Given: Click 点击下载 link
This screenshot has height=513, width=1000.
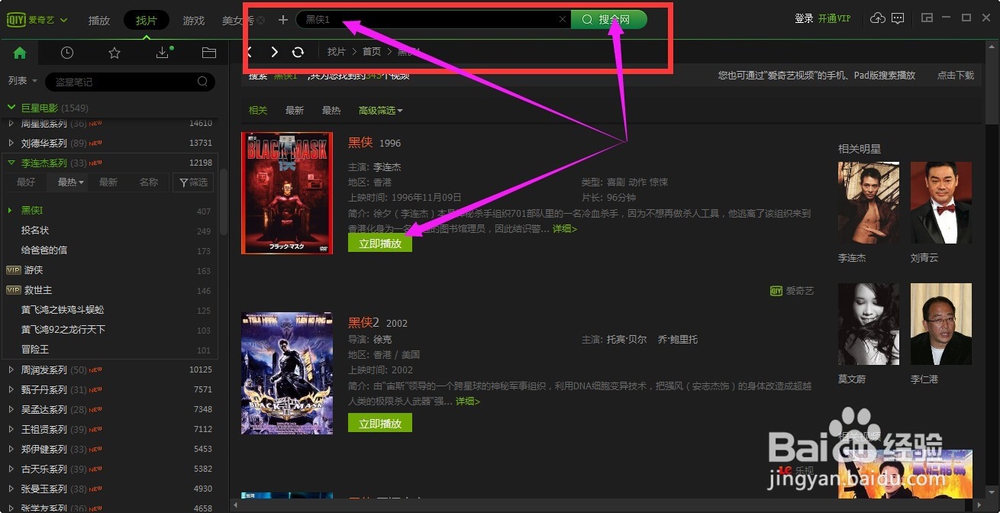Looking at the screenshot, I should click(955, 75).
